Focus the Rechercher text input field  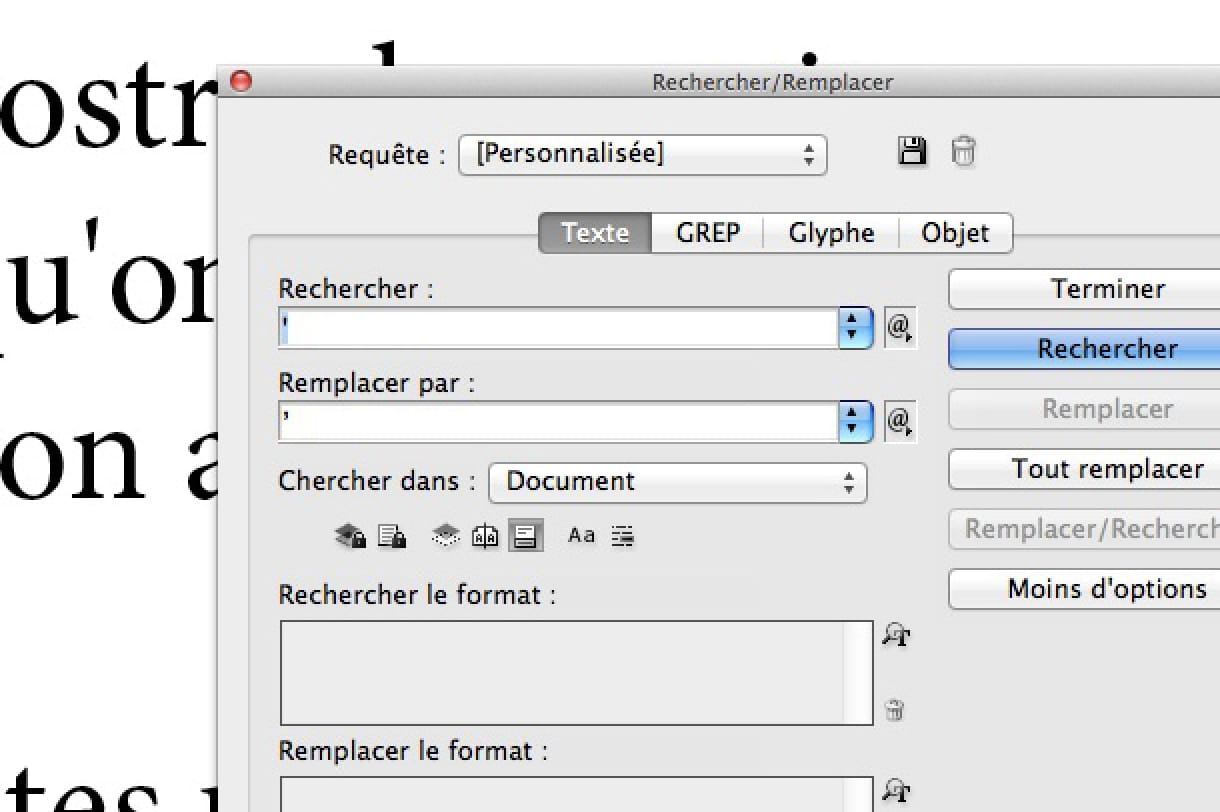(558, 328)
